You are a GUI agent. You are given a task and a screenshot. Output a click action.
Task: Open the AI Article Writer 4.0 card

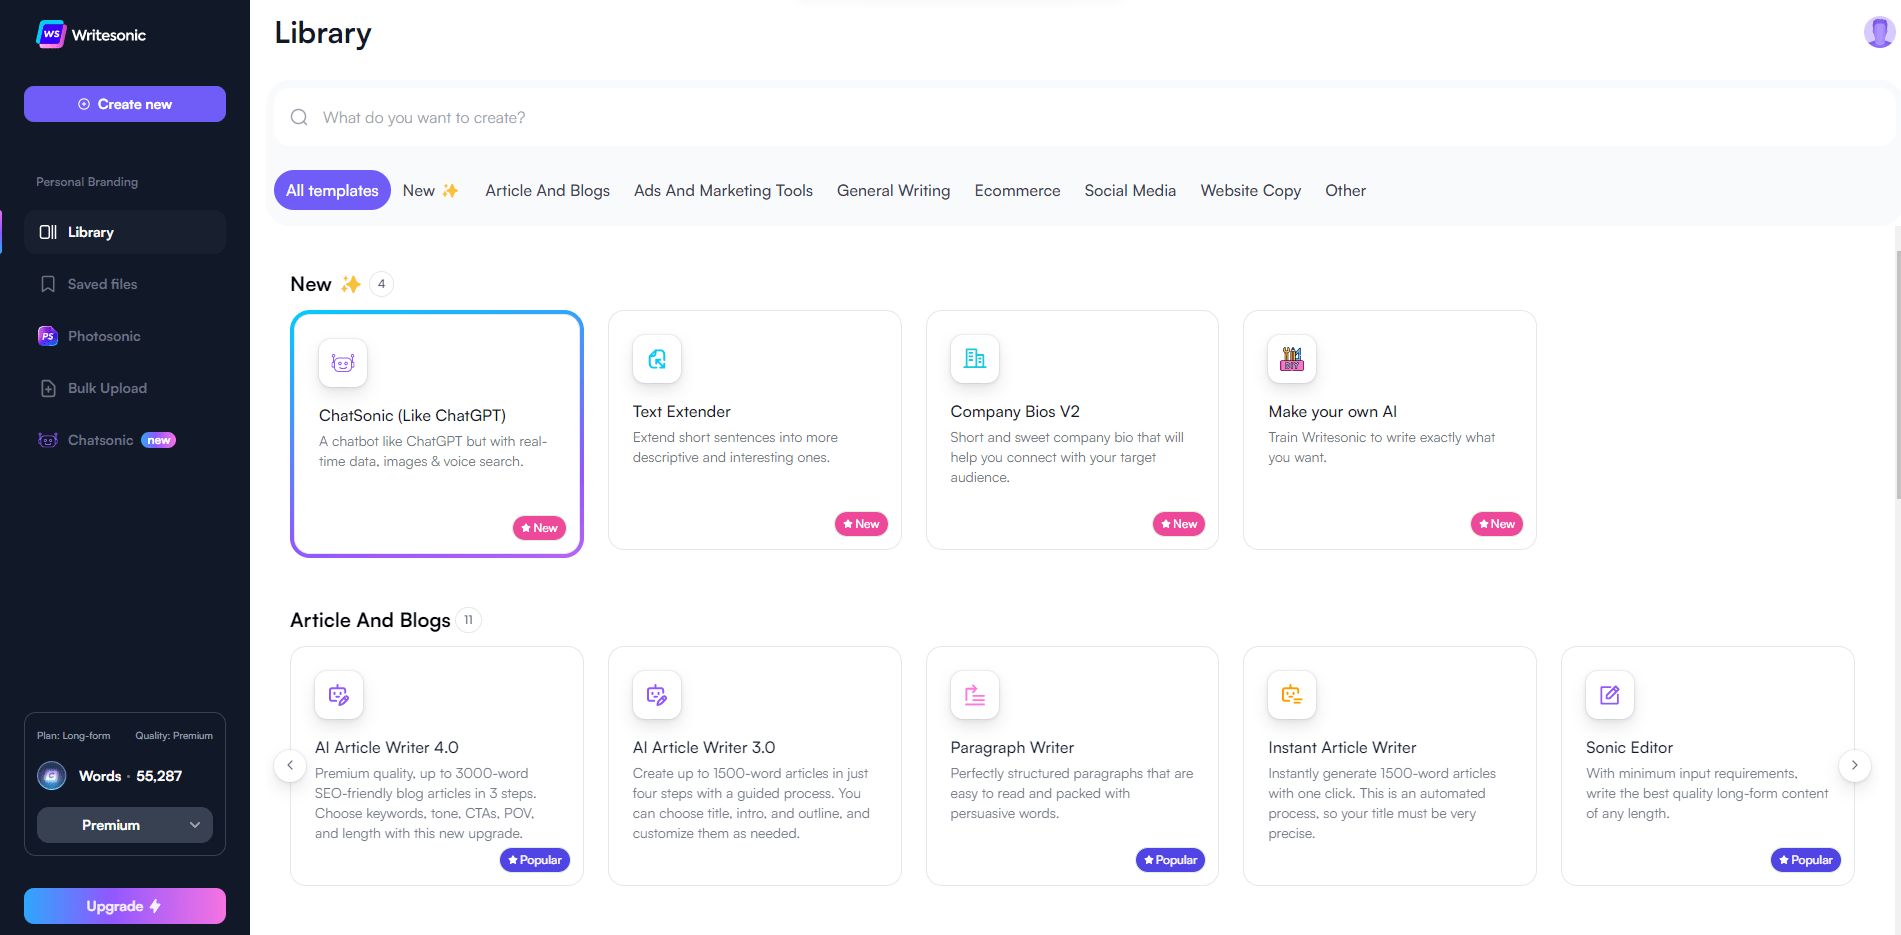click(x=436, y=765)
